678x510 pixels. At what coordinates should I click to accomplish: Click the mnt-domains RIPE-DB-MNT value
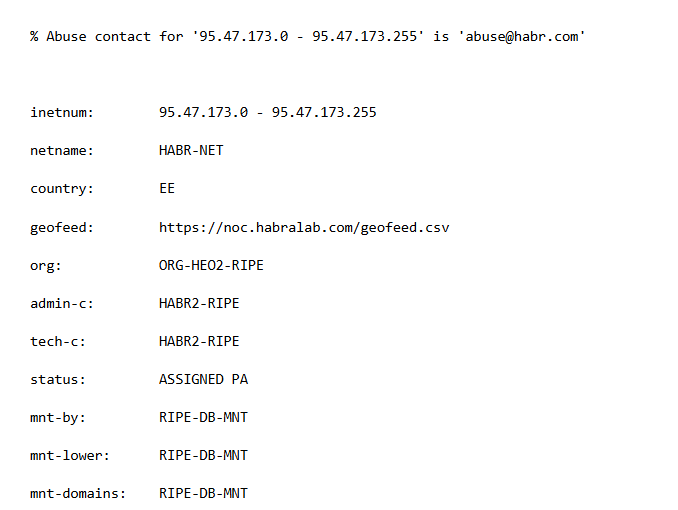pyautogui.click(x=203, y=494)
